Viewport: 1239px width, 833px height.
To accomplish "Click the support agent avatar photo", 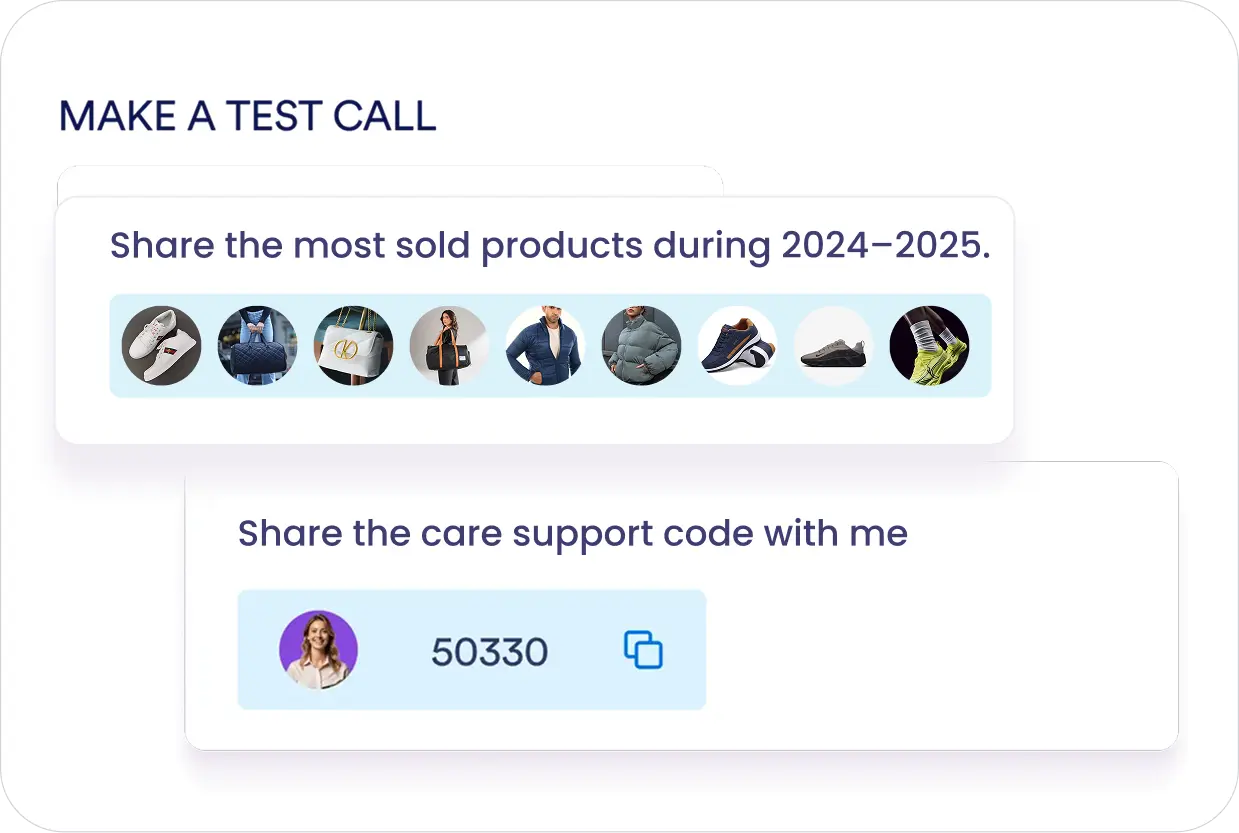I will (x=318, y=650).
